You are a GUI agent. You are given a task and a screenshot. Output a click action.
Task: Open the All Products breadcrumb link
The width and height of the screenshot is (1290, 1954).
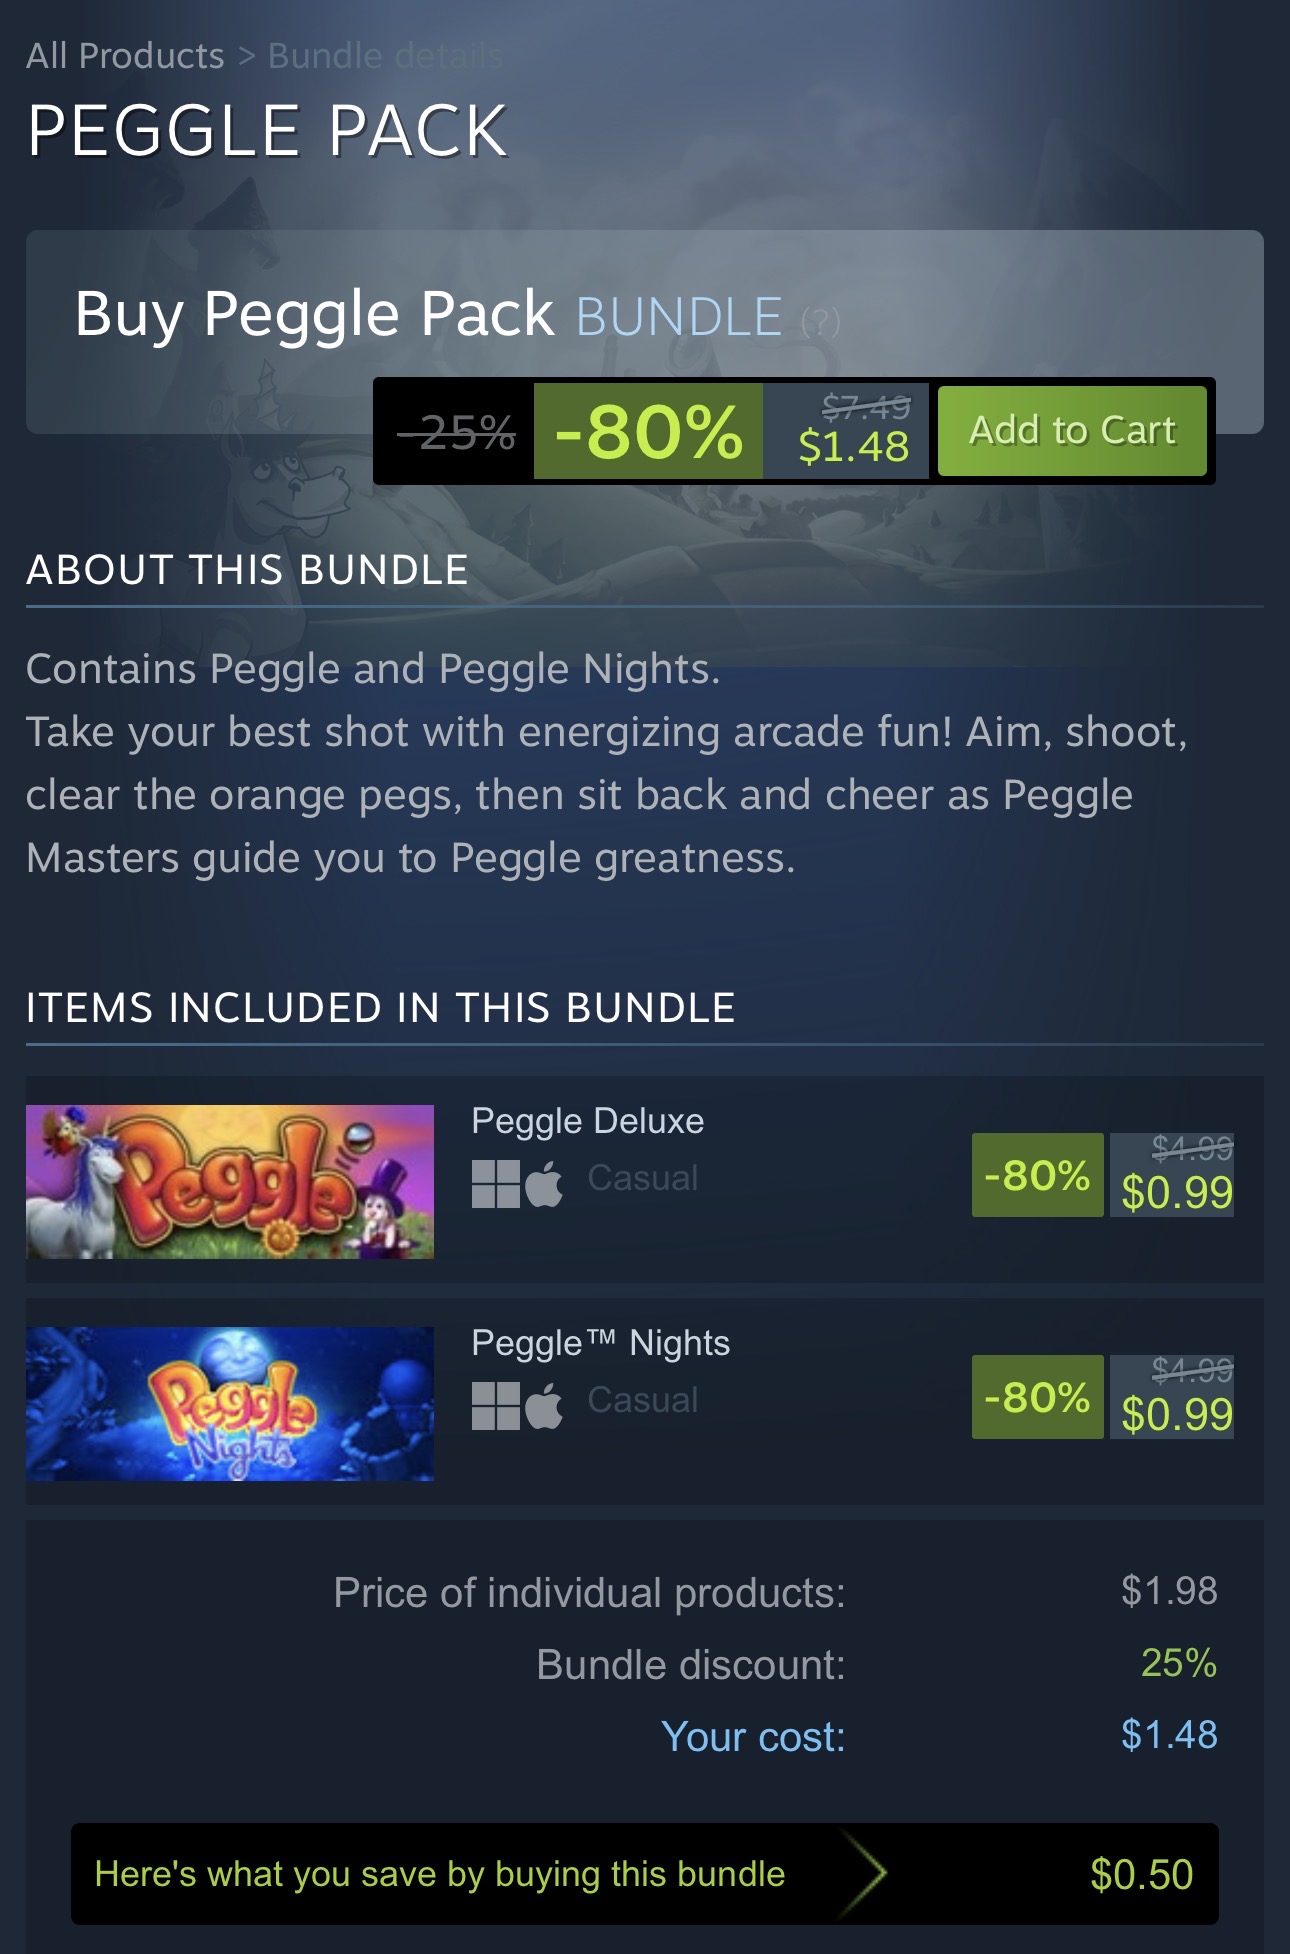pyautogui.click(x=125, y=56)
